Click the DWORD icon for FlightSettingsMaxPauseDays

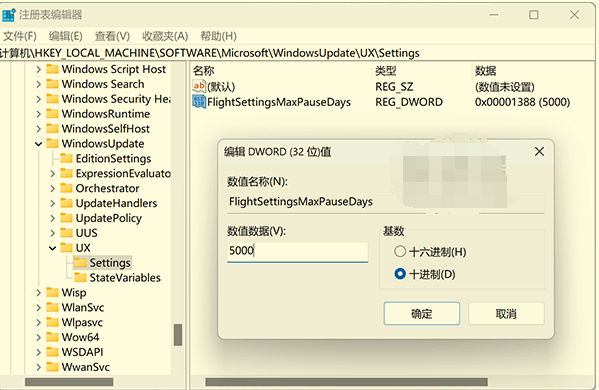(x=199, y=102)
